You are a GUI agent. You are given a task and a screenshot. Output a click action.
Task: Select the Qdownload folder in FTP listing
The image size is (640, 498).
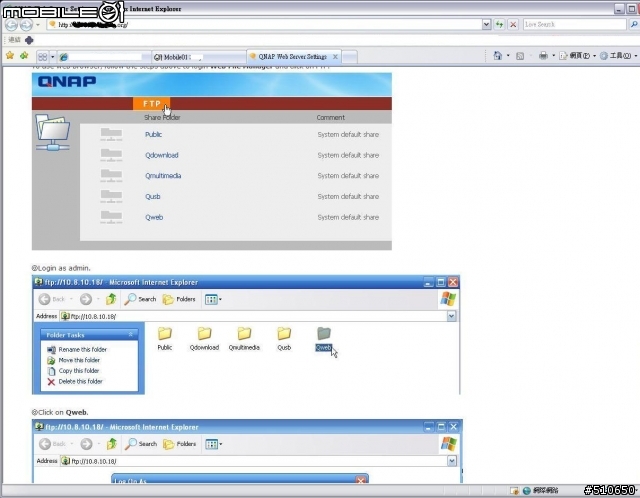tap(204, 338)
